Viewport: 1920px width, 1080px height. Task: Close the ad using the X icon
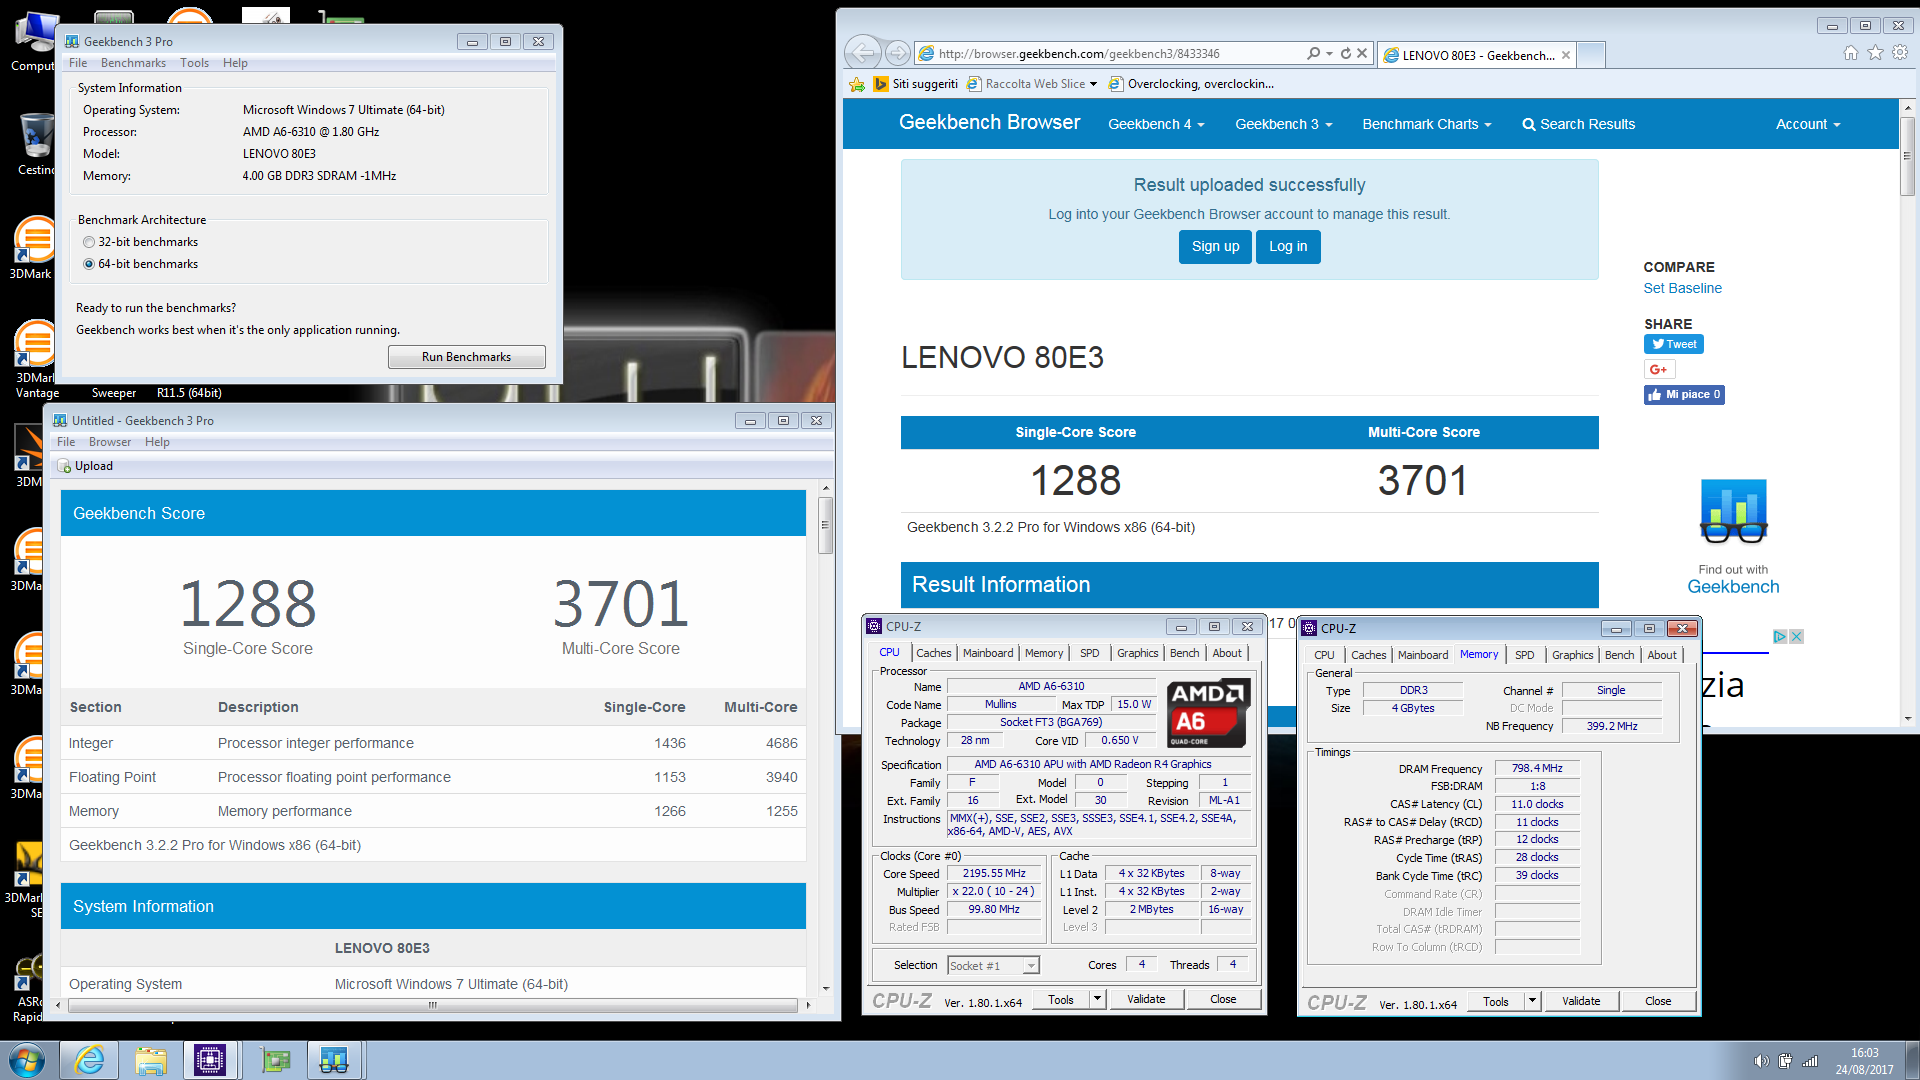click(1797, 637)
